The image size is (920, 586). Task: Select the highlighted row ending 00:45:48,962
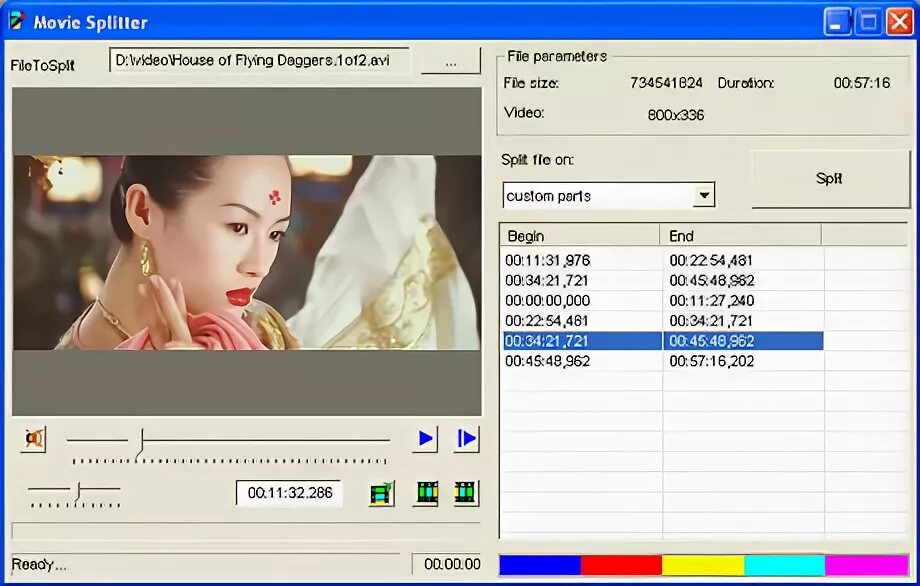(x=663, y=341)
